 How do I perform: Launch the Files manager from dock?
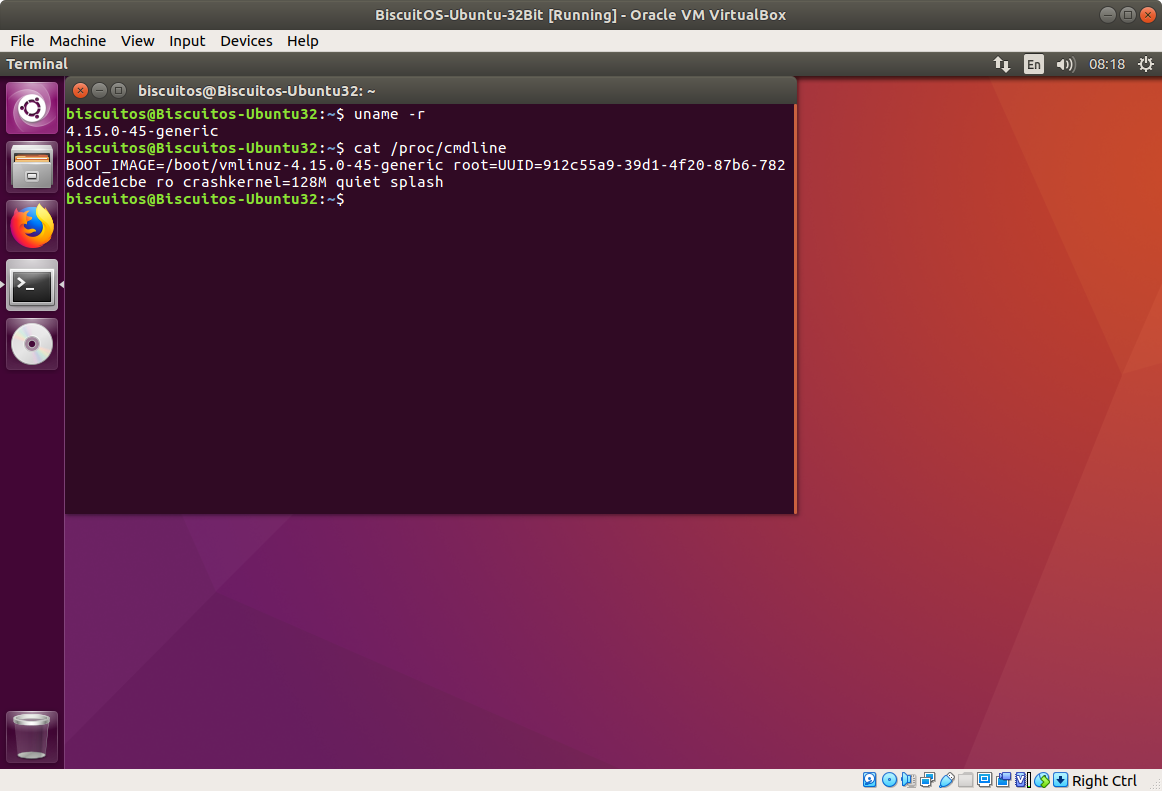pyautogui.click(x=32, y=167)
